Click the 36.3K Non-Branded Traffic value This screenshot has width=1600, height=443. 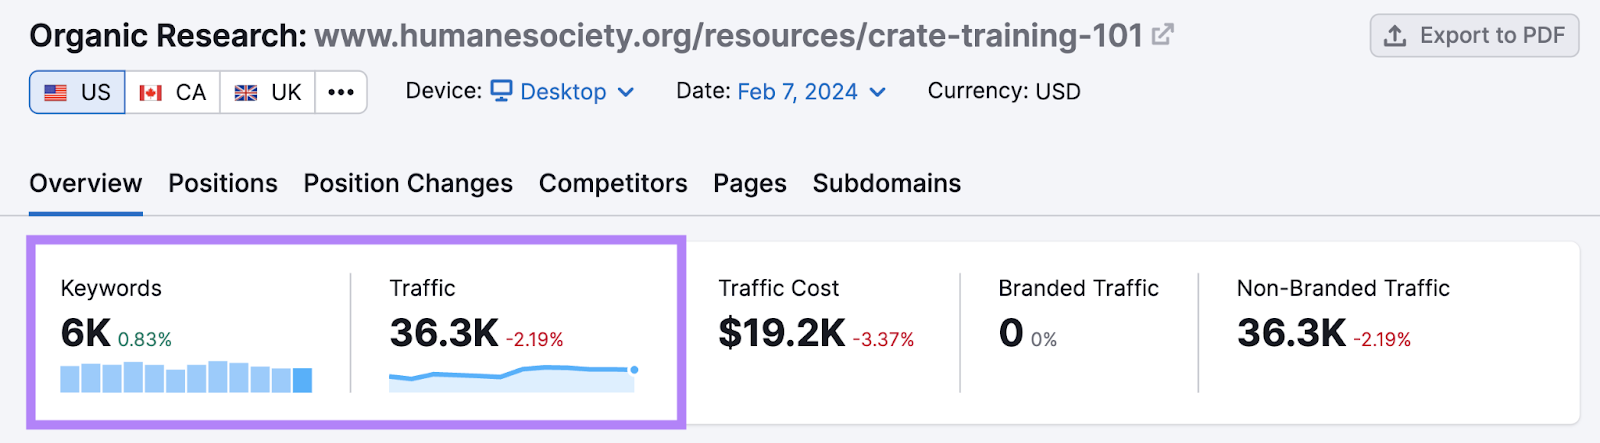(x=1291, y=333)
